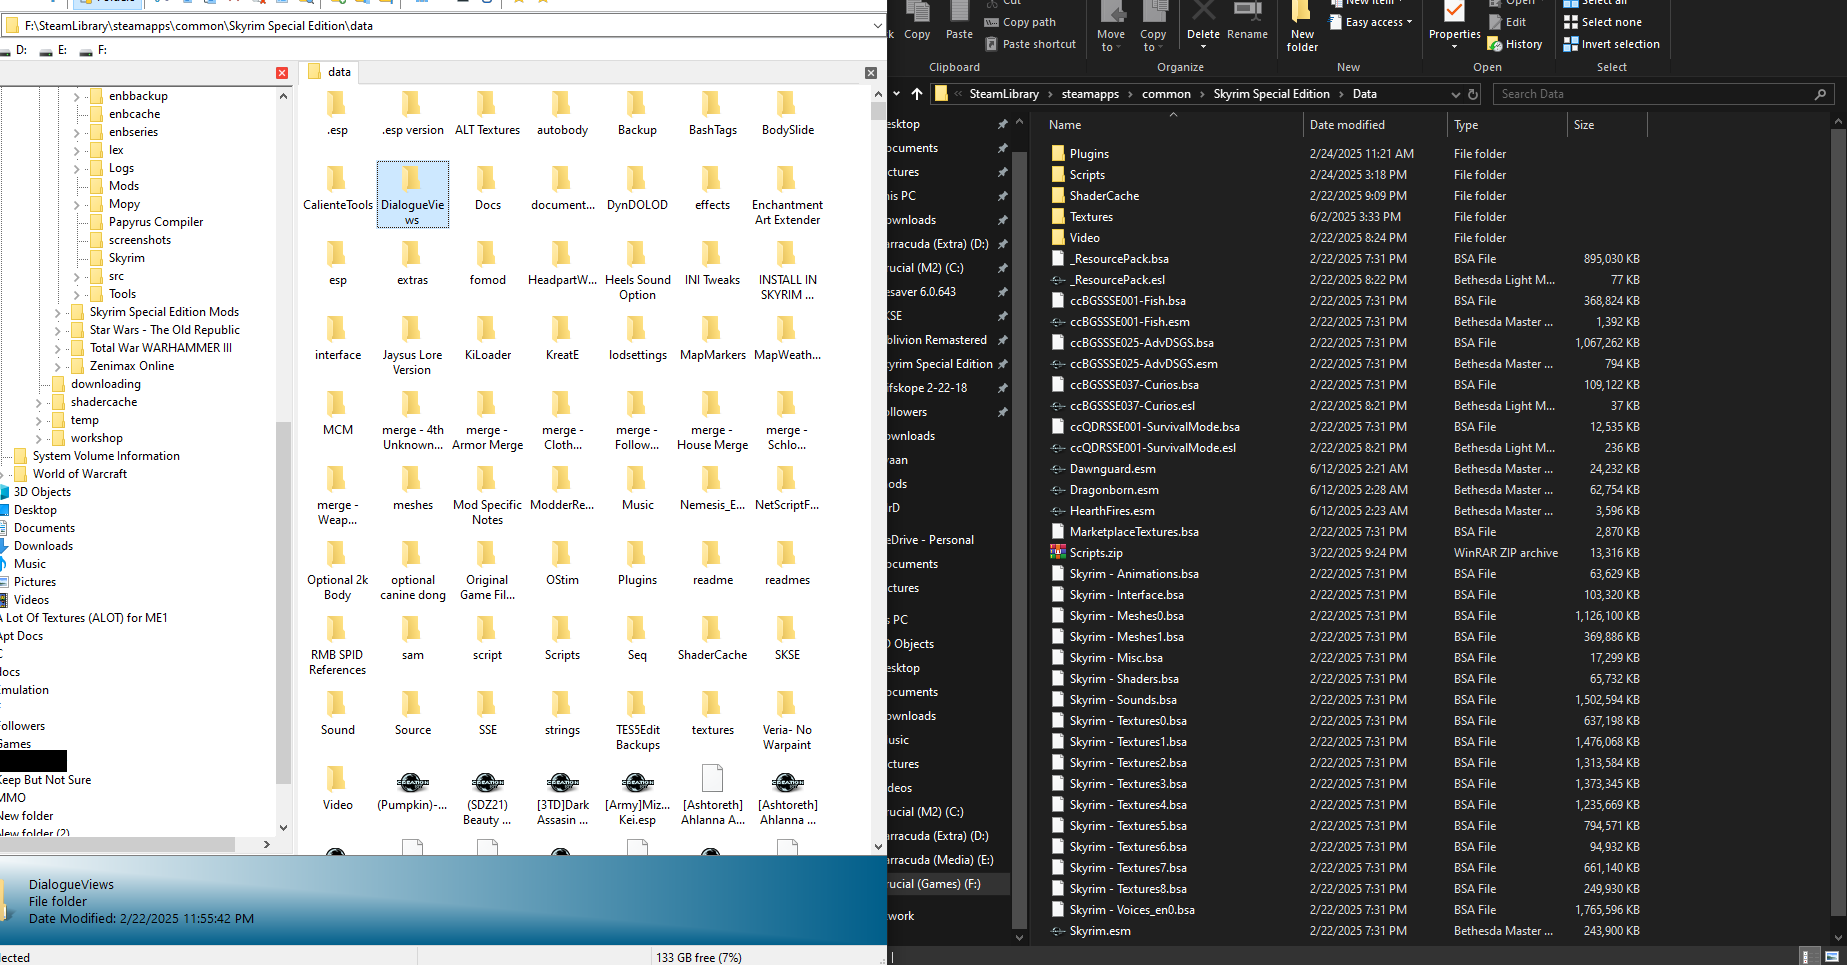The image size is (1847, 965).
Task: Open Properties in the ribbon
Action: 1454,25
